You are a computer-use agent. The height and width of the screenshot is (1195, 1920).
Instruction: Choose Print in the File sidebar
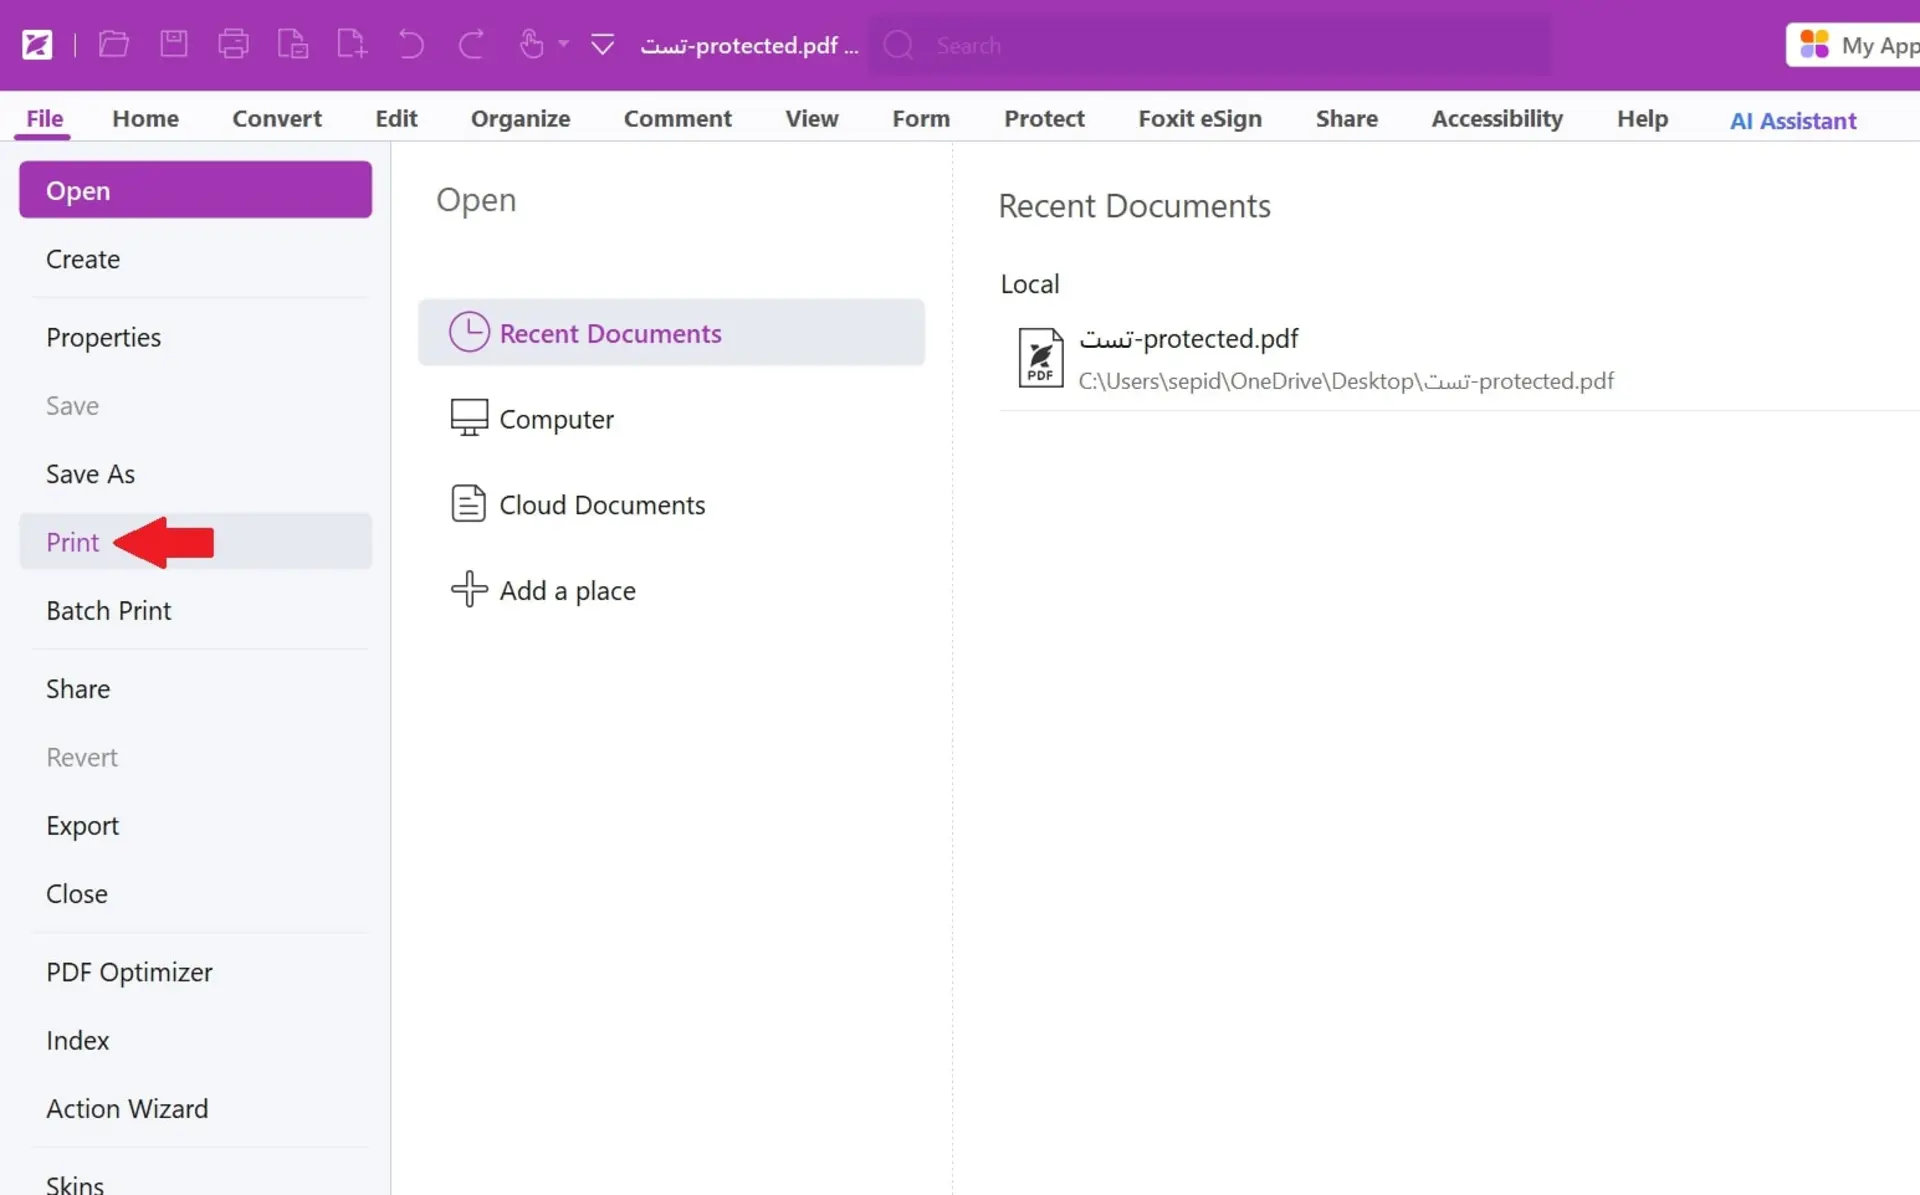point(195,542)
